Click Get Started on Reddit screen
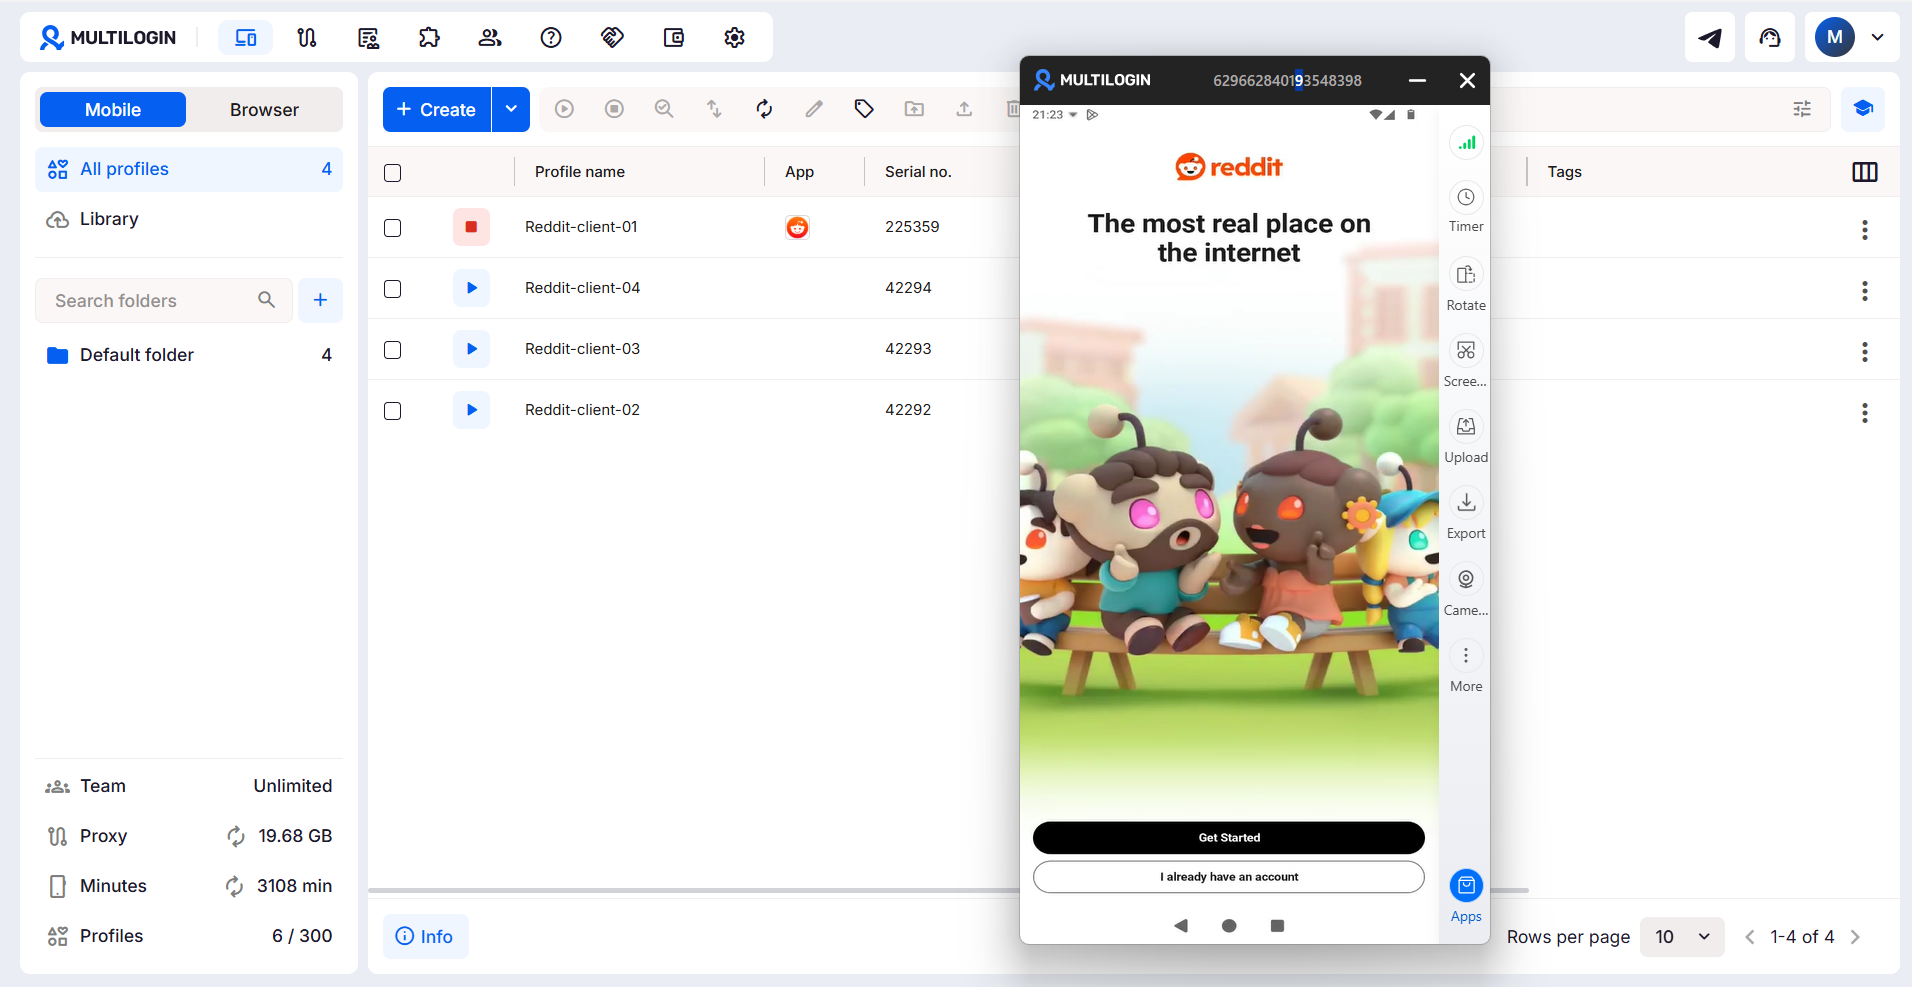1912x987 pixels. tap(1229, 838)
